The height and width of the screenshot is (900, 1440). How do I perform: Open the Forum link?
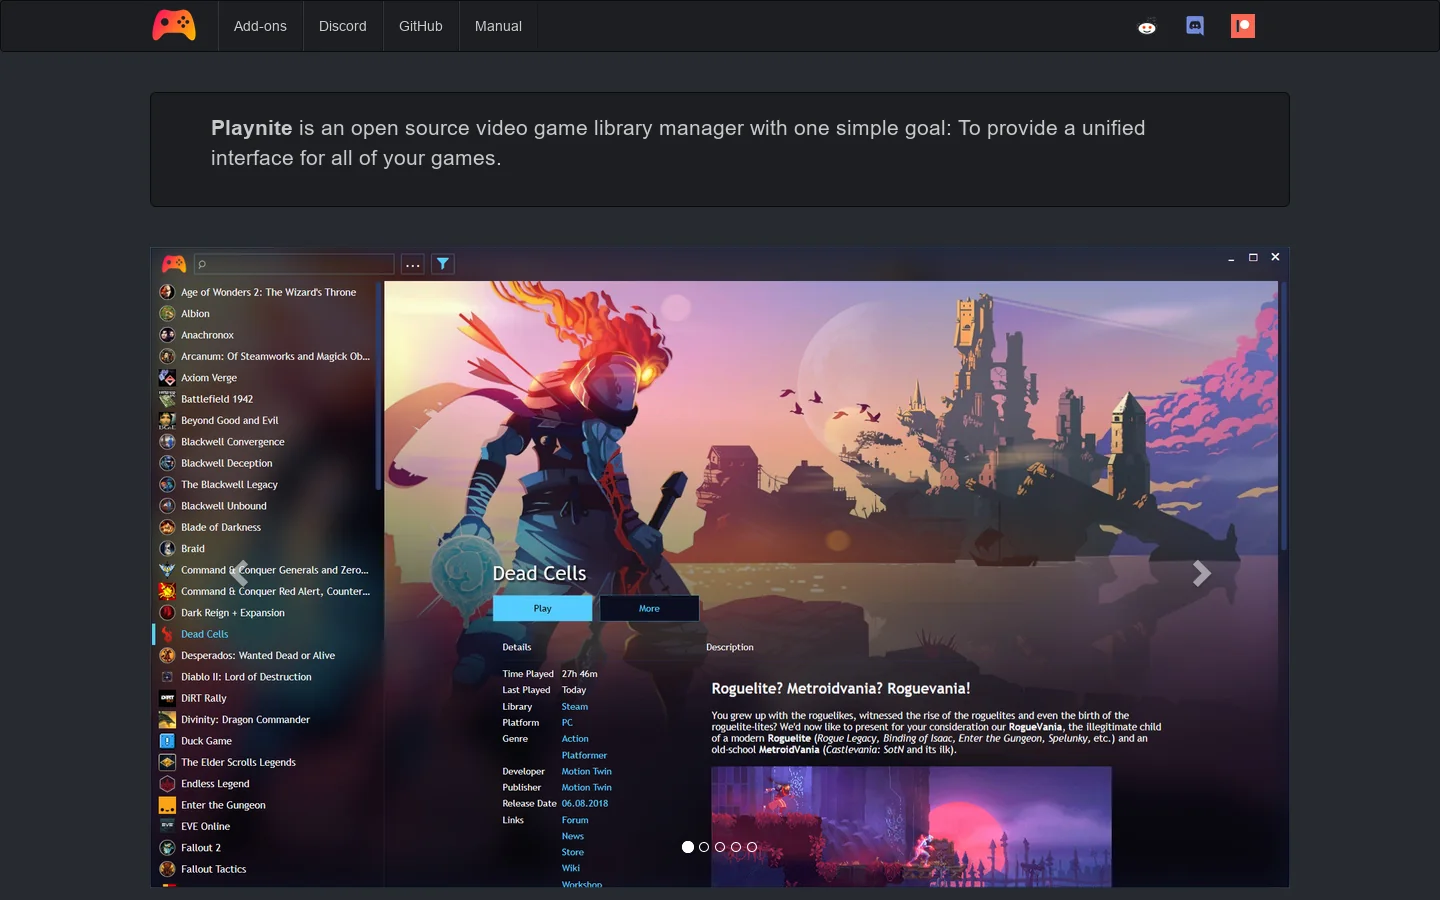pyautogui.click(x=575, y=820)
